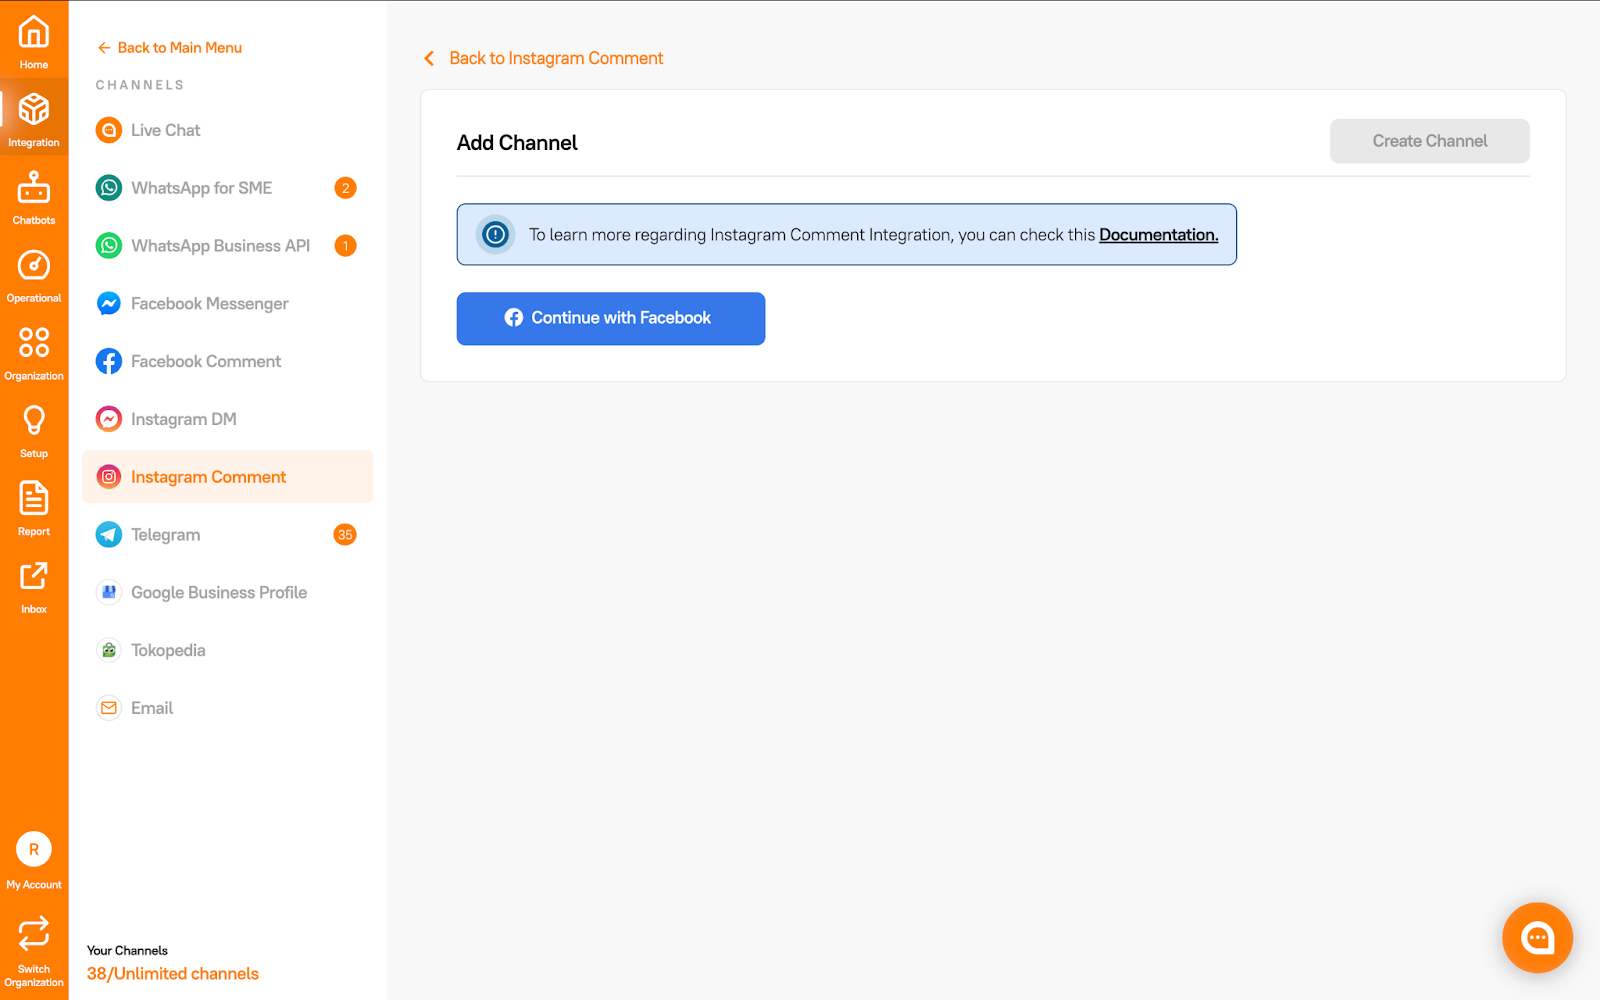Image resolution: width=1600 pixels, height=1000 pixels.
Task: Click Back to Instagram Comment link
Action: [556, 58]
